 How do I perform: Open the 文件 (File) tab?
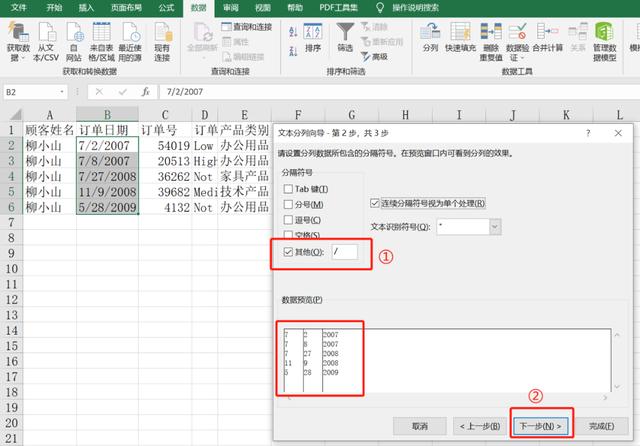pos(18,7)
